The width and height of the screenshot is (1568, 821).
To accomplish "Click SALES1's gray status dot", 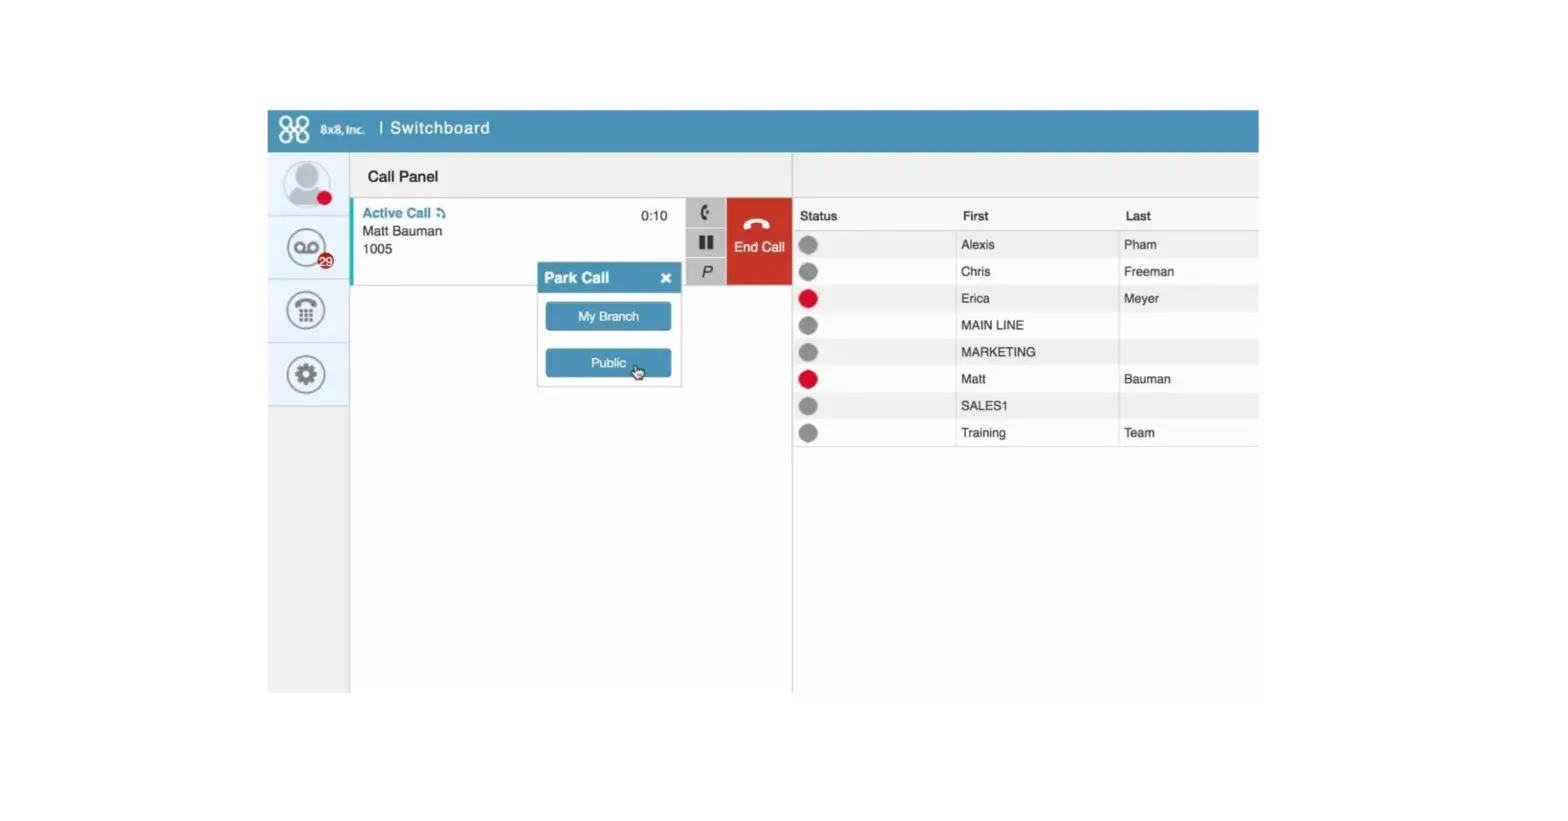I will [808, 406].
